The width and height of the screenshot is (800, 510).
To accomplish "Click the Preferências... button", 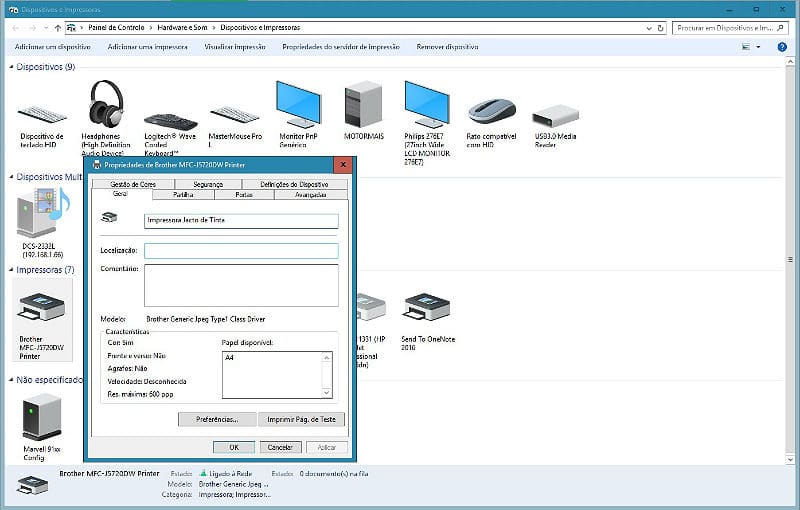I will [x=217, y=419].
